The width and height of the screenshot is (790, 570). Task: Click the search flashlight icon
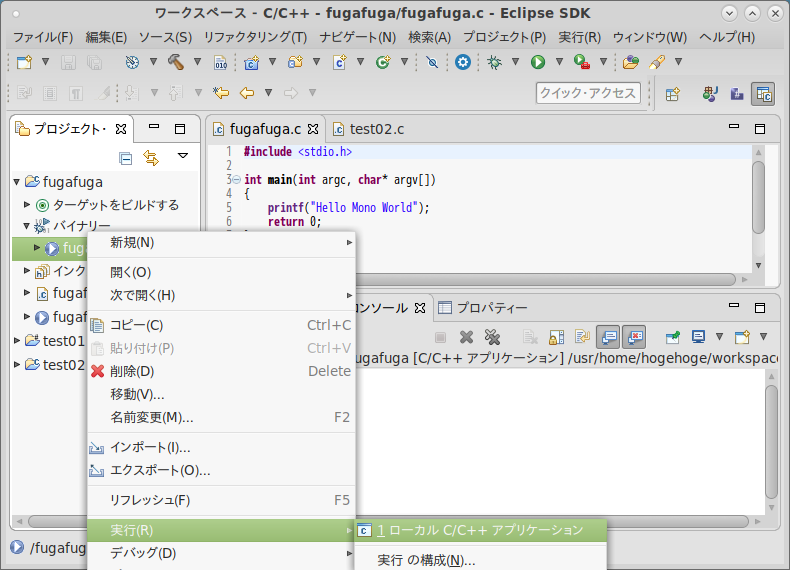click(657, 62)
